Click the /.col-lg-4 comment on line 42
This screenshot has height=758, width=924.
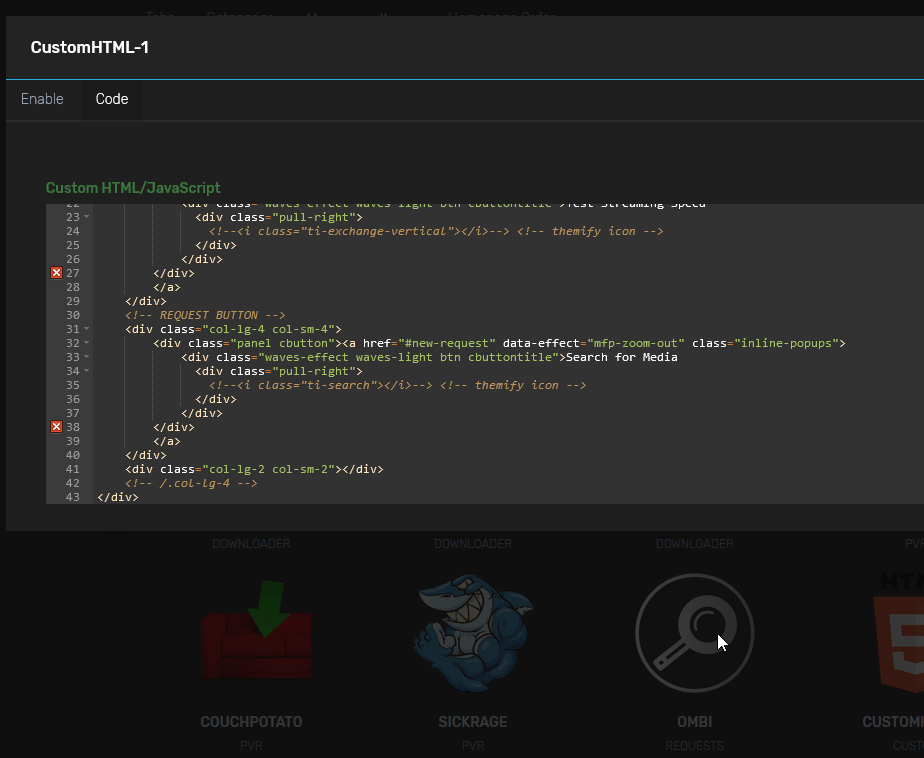click(191, 483)
